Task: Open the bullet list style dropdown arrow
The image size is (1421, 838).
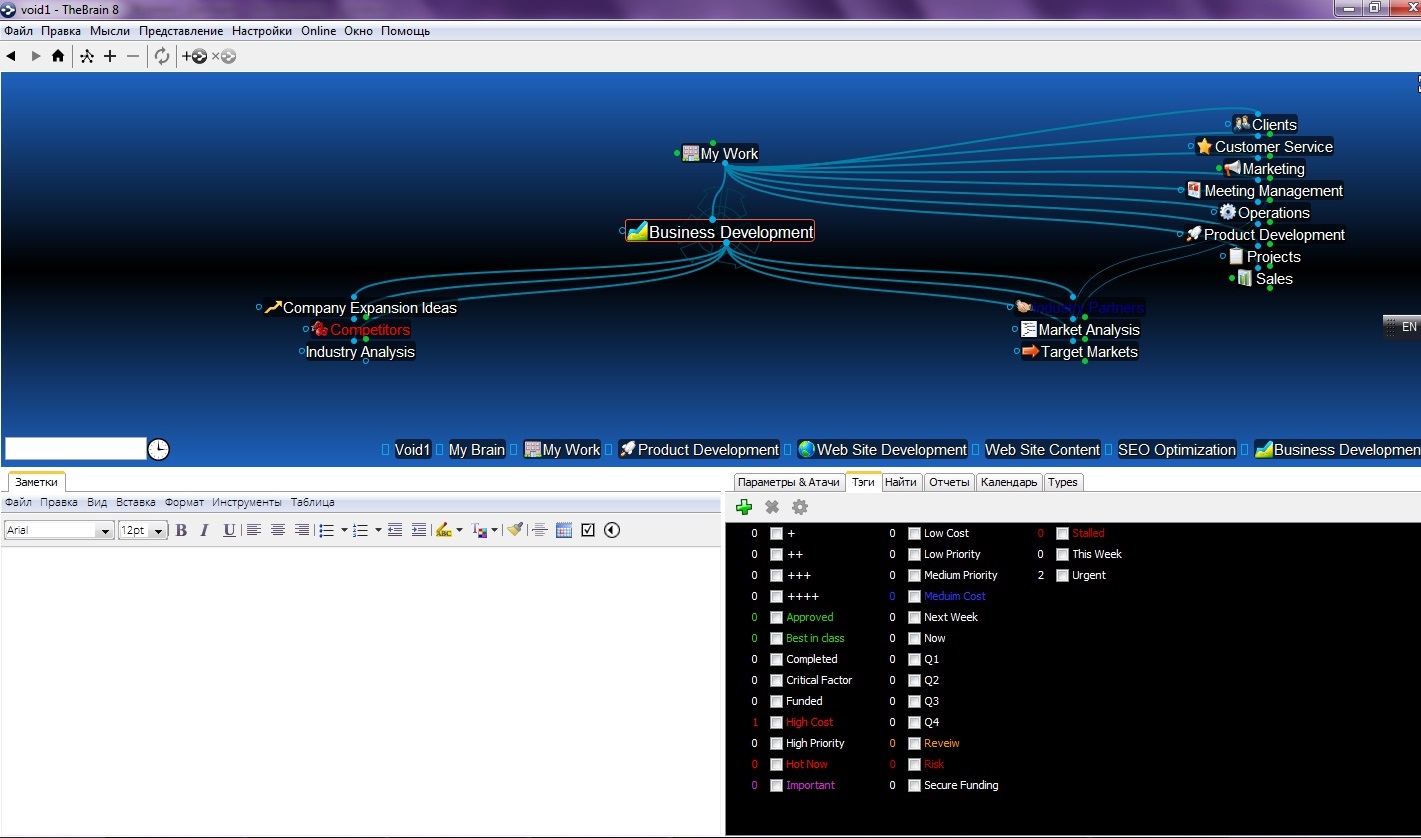Action: point(344,530)
